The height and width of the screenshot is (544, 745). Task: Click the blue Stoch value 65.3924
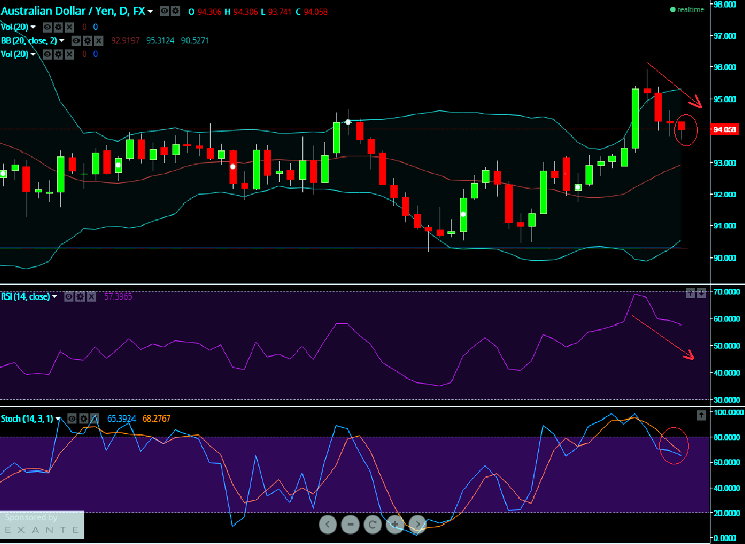click(x=122, y=419)
